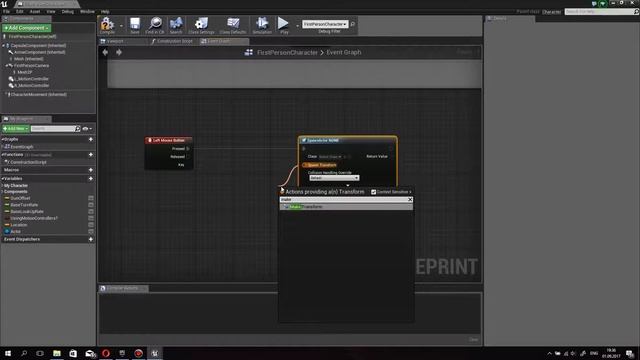Click the Add New button in My Blueprint
This screenshot has width=640, height=360.
point(16,129)
